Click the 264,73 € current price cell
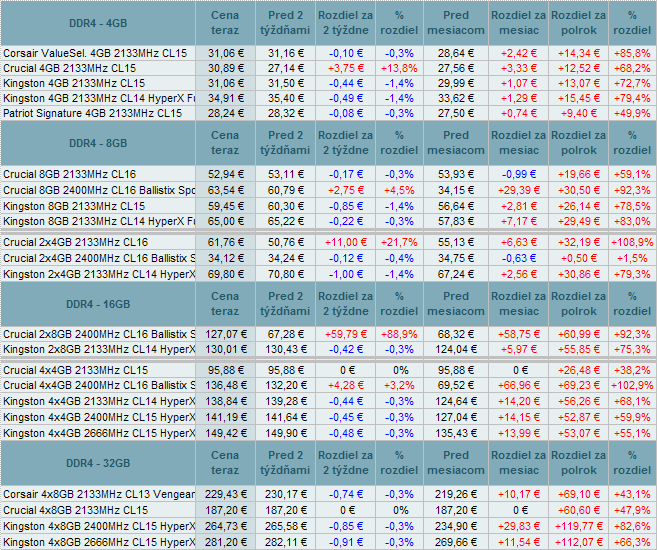The height and width of the screenshot is (550, 657). tap(225, 526)
